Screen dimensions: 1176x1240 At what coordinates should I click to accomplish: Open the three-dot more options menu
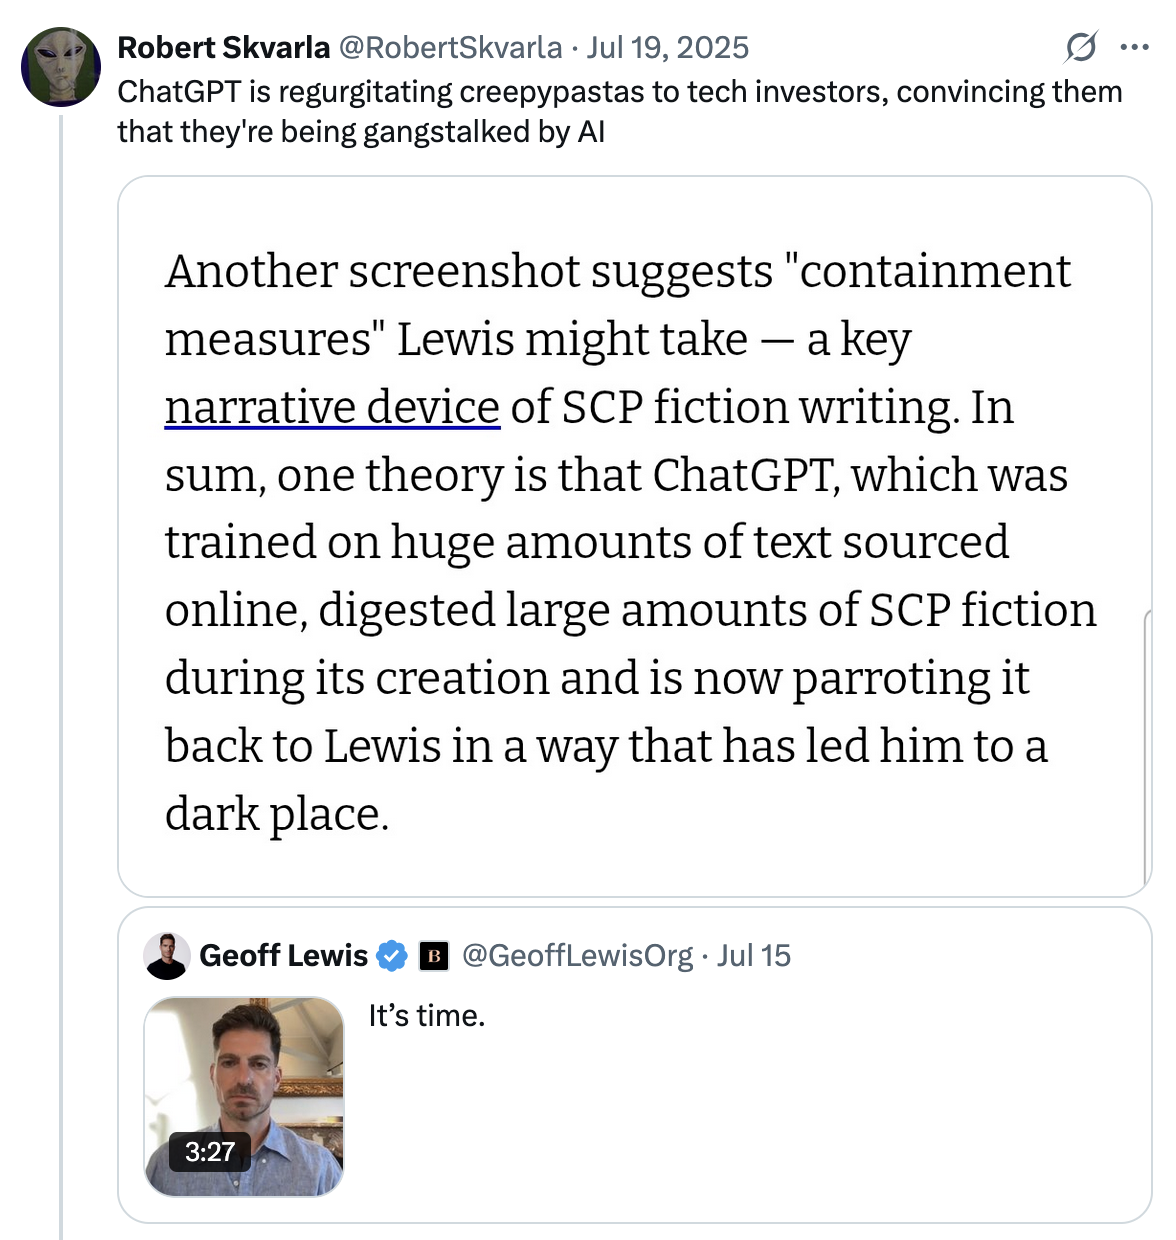[1134, 47]
